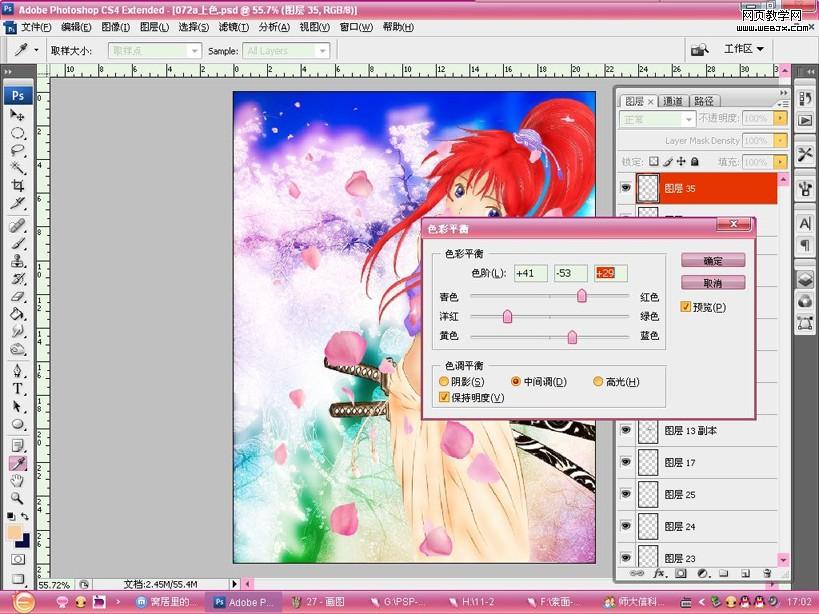Select the Move tool
The height and width of the screenshot is (614, 819).
(x=17, y=114)
